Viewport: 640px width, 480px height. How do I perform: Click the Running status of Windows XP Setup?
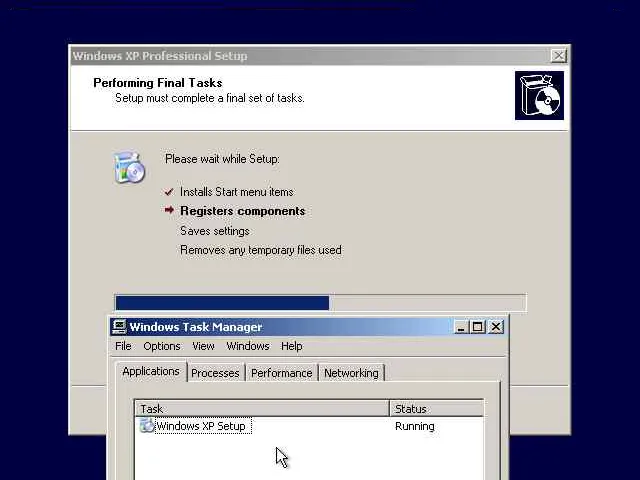coord(414,426)
